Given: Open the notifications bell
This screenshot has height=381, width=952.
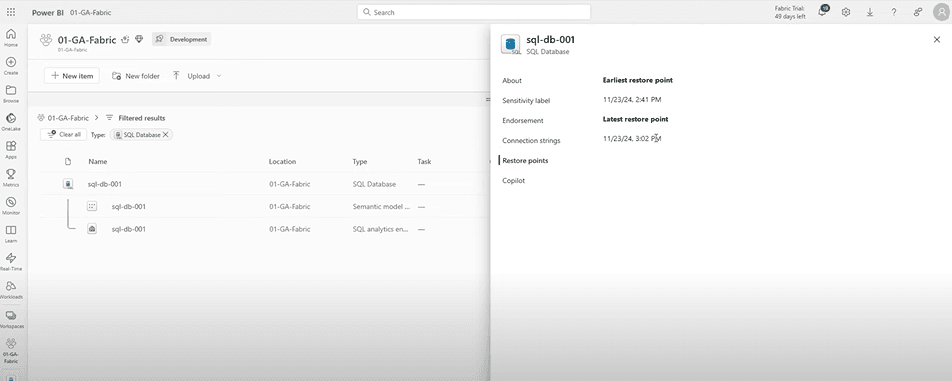Looking at the screenshot, I should click(x=823, y=11).
